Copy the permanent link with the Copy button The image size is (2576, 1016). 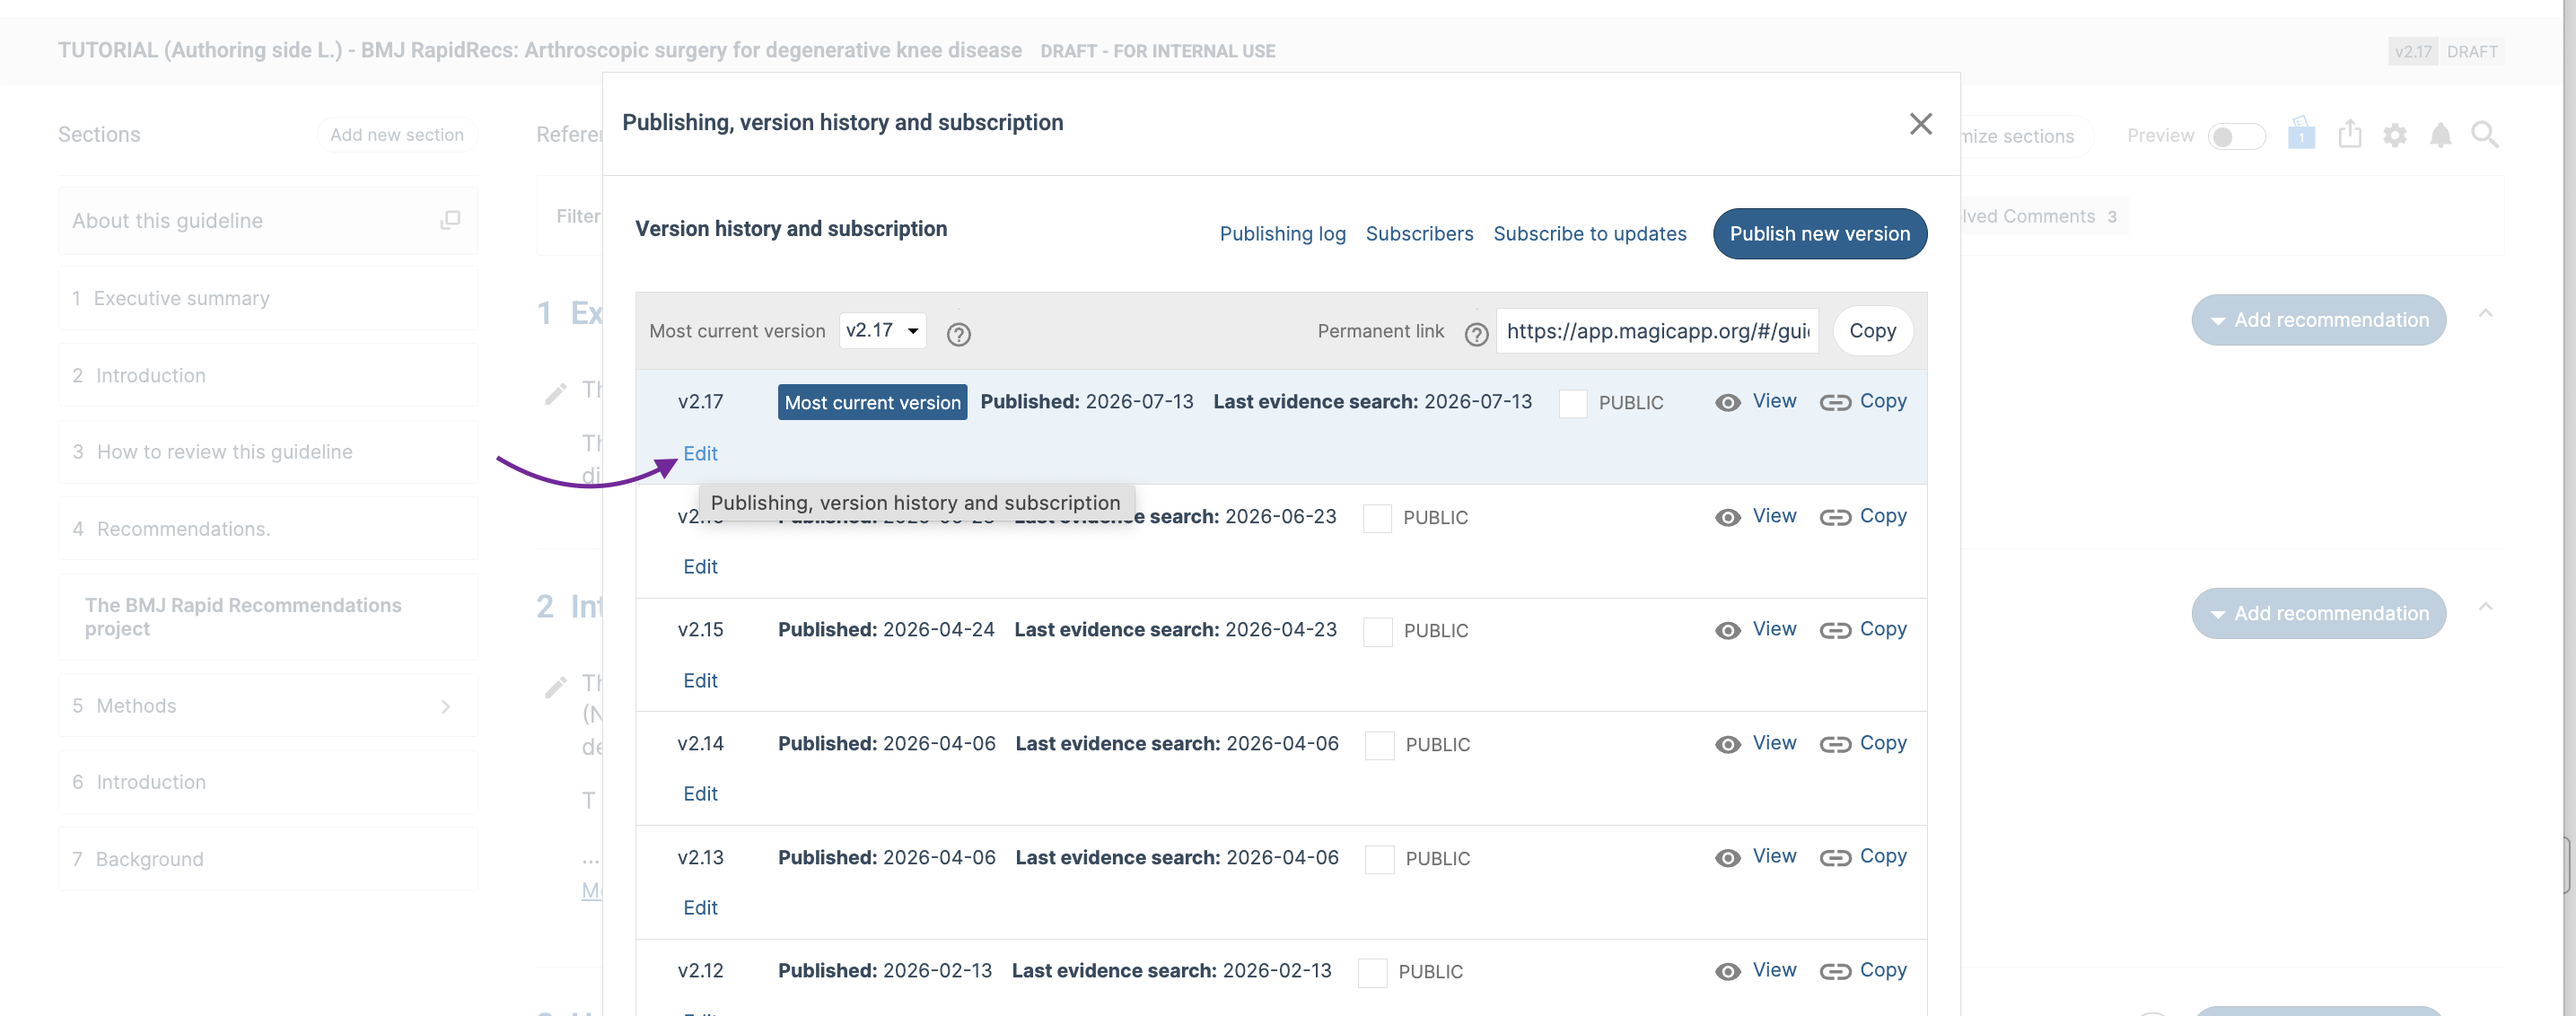1872,331
